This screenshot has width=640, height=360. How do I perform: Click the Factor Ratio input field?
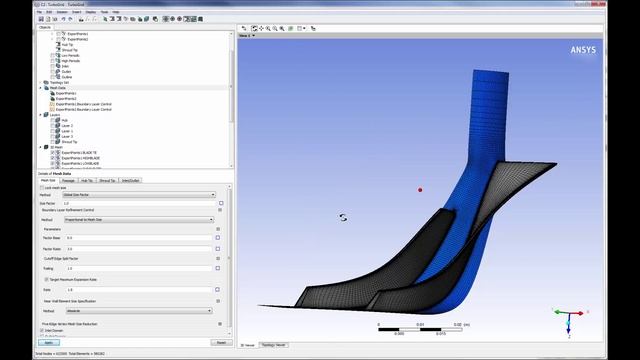138,249
